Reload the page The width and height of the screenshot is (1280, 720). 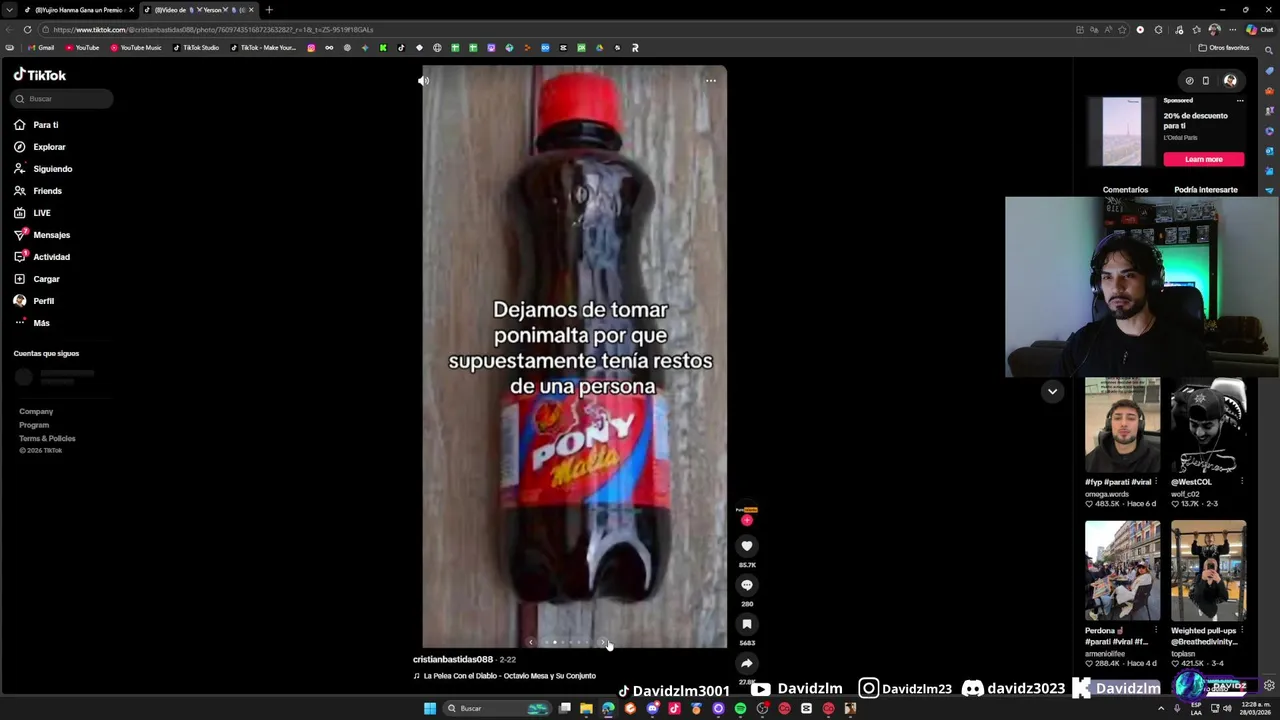pos(27,30)
